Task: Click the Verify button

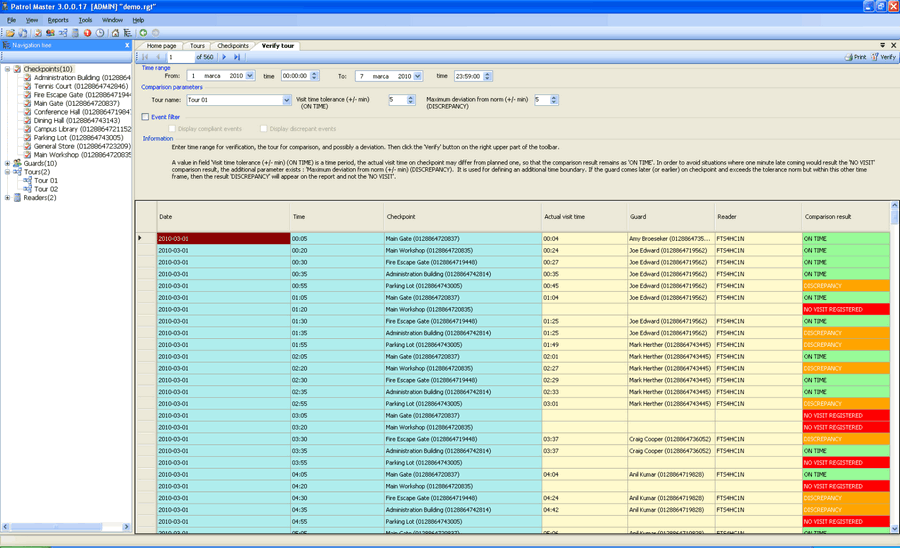Action: tap(883, 57)
